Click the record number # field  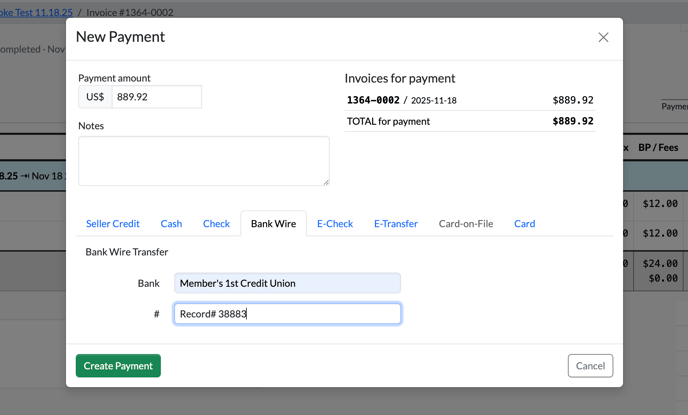click(287, 314)
